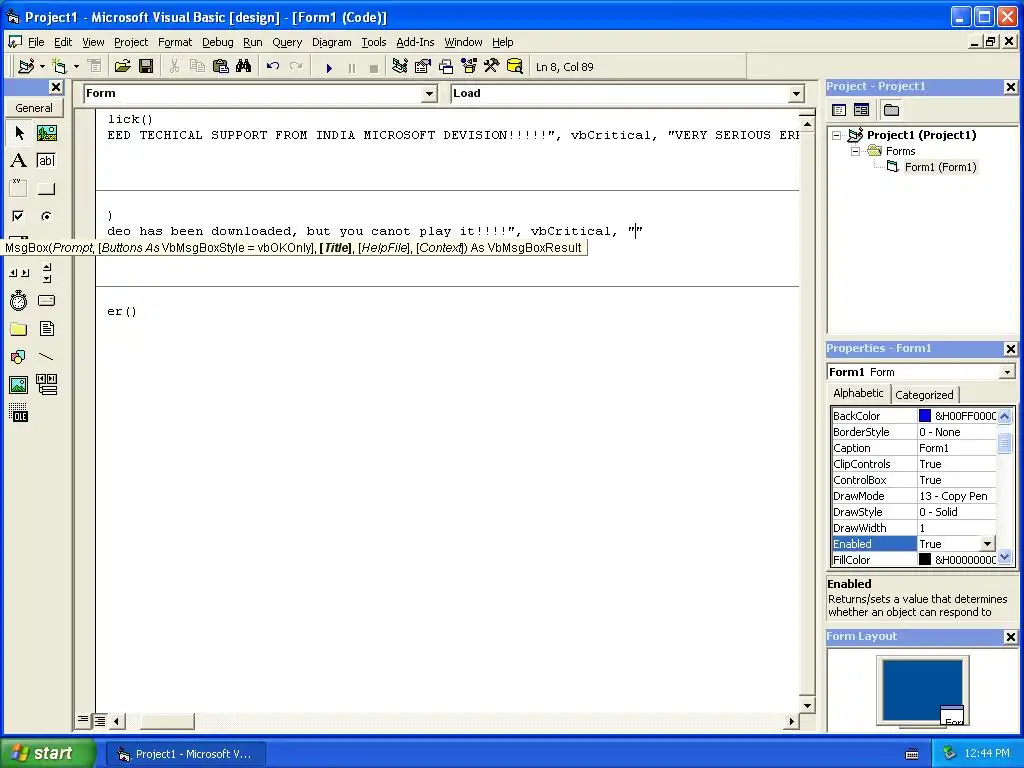Screen dimensions: 1024x768
Task: Select the Data control tool
Action: pos(46,385)
